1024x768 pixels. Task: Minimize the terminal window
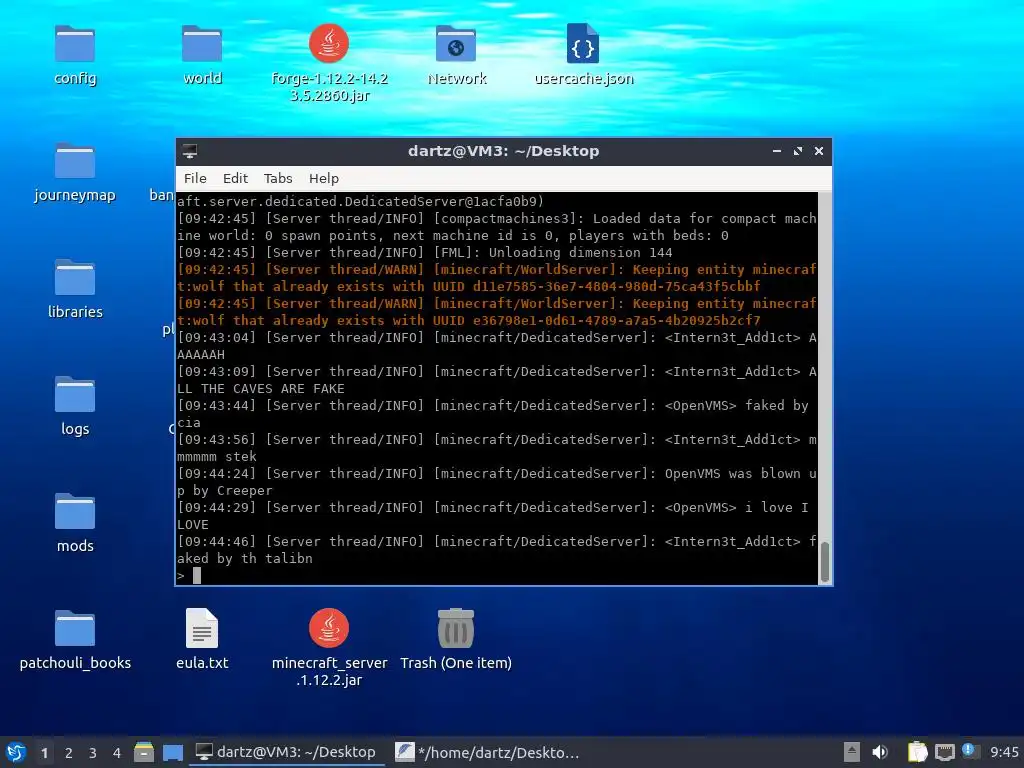point(776,151)
